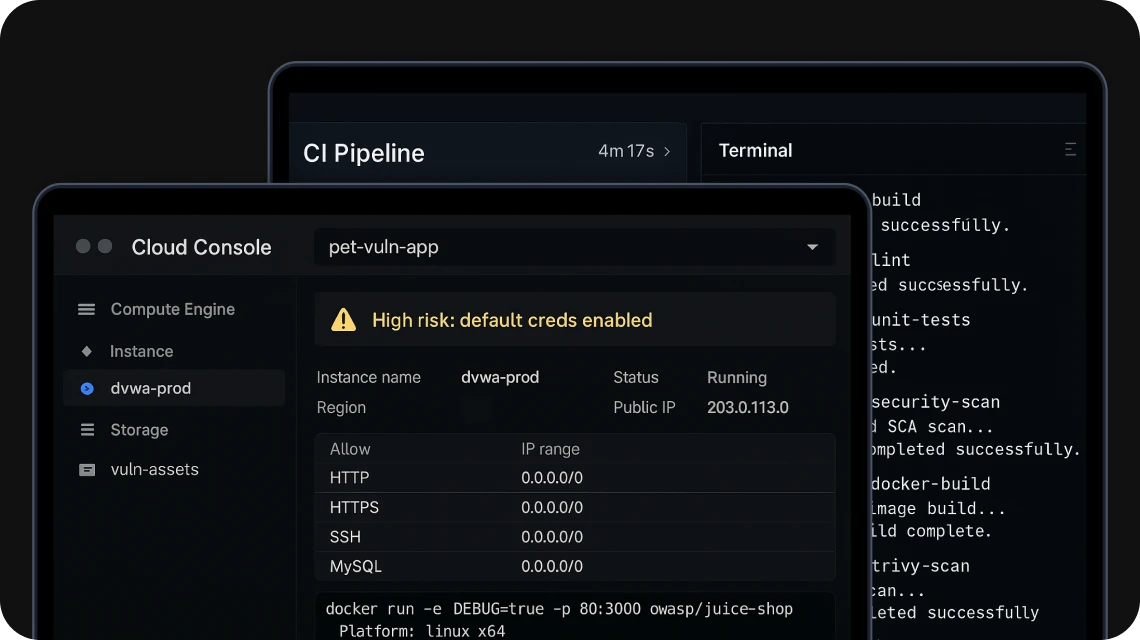
Task: Select the SSH firewall rule row
Action: click(x=574, y=537)
